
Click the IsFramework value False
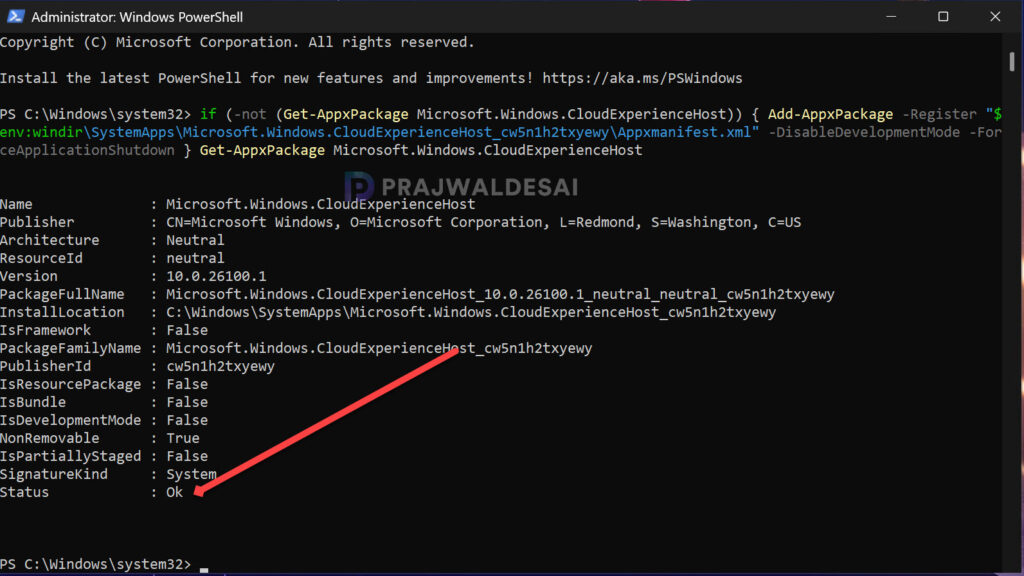(187, 330)
